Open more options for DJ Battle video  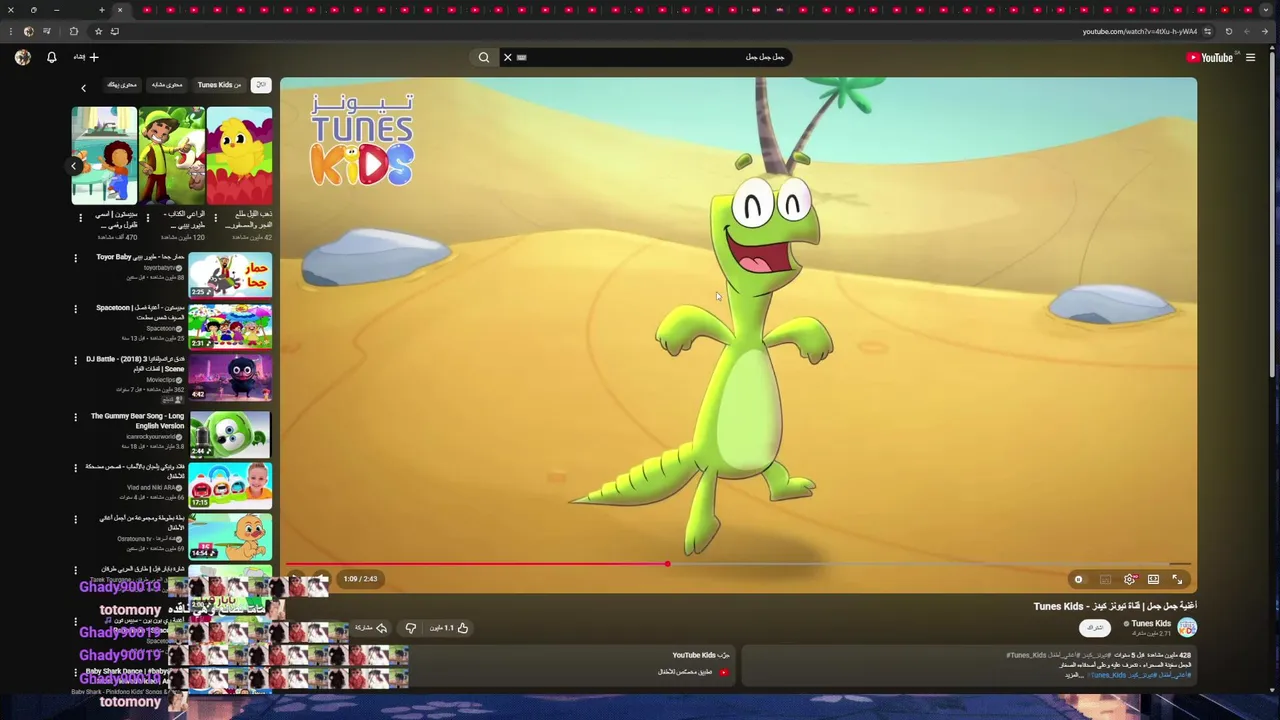[75, 360]
